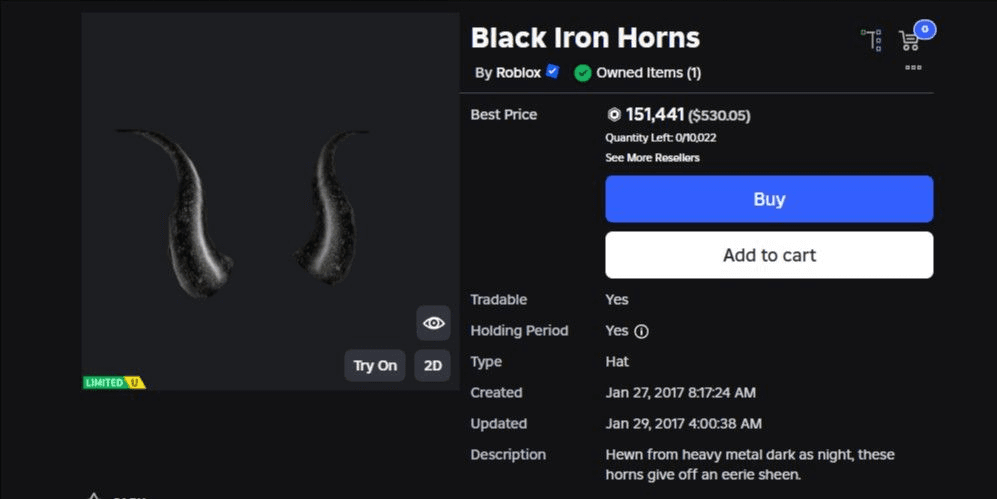
Task: Click the Holding Period info icon
Action: point(642,331)
